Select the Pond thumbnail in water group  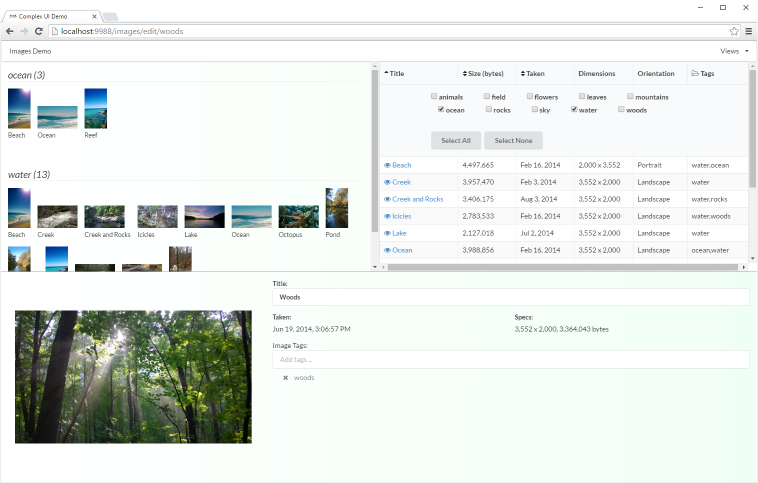pyautogui.click(x=337, y=208)
